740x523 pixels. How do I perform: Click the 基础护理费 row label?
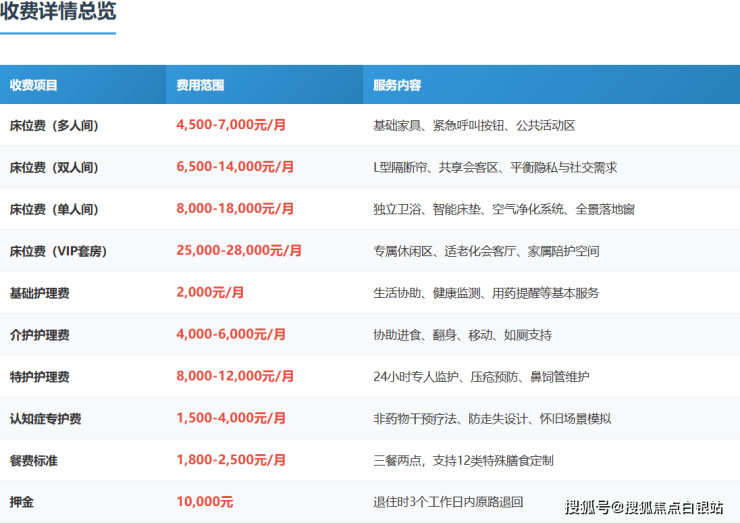click(x=40, y=293)
